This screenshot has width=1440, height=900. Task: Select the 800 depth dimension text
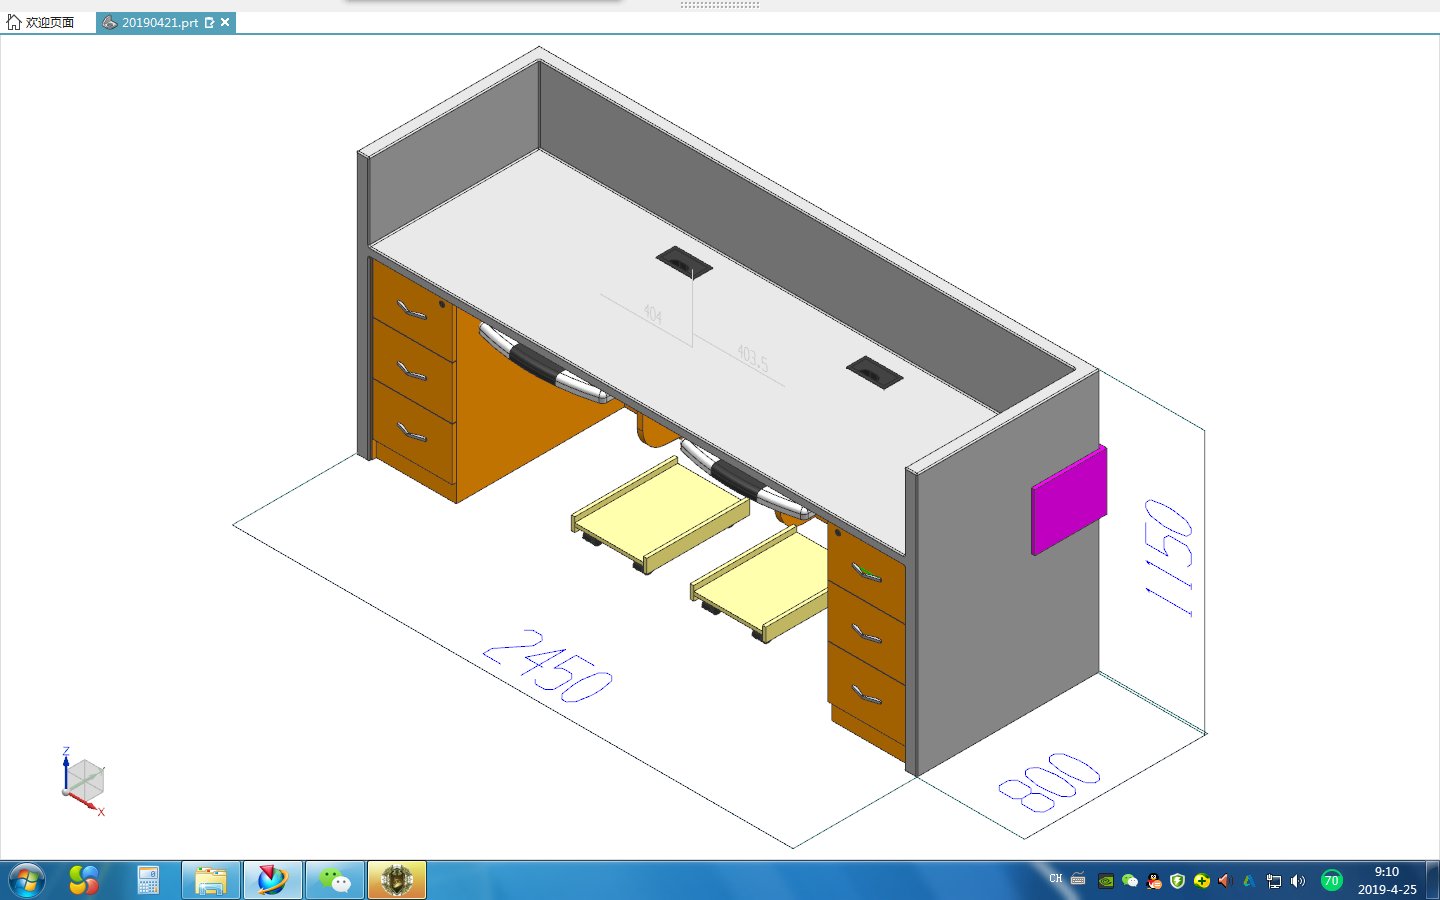[1049, 782]
